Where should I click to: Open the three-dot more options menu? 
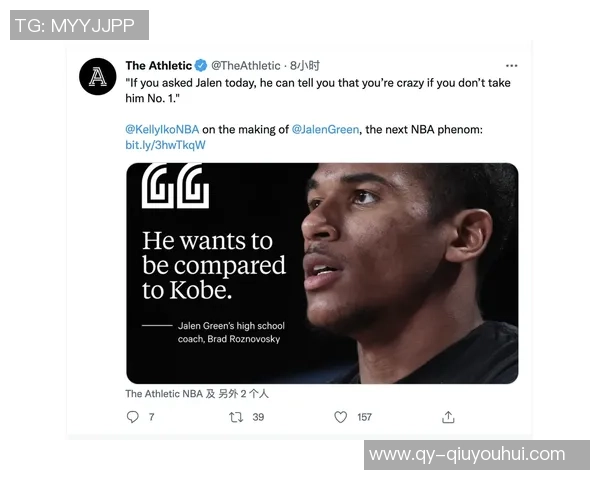point(511,66)
